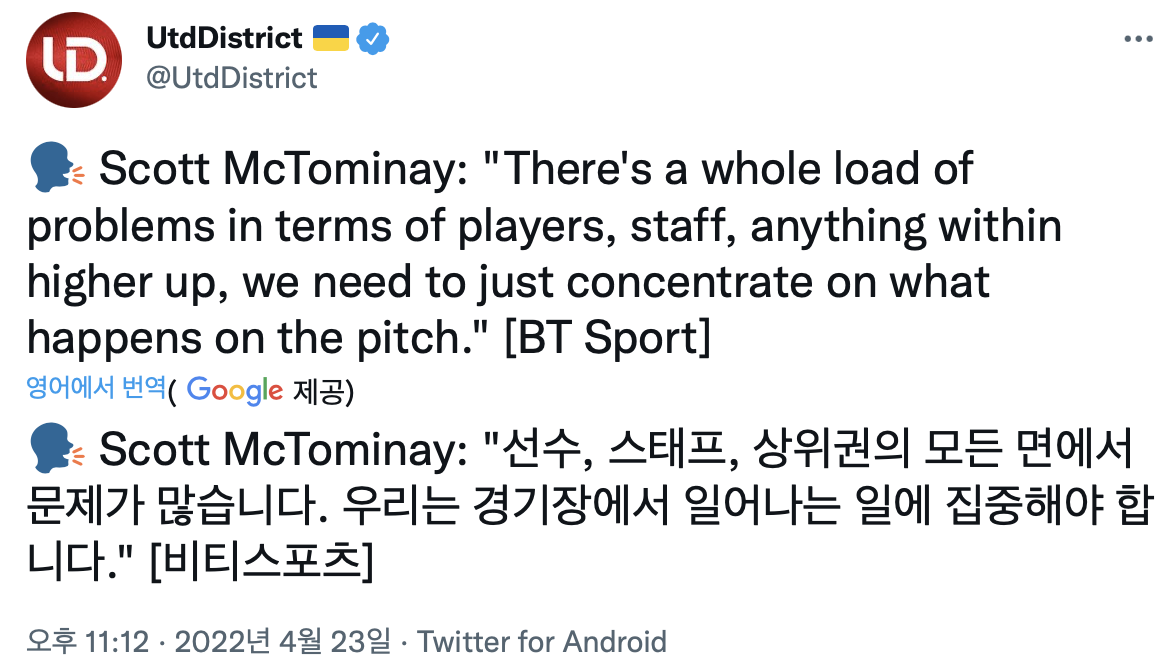Open the three-dot more options menu
This screenshot has height=670, width=1174.
(x=1139, y=39)
